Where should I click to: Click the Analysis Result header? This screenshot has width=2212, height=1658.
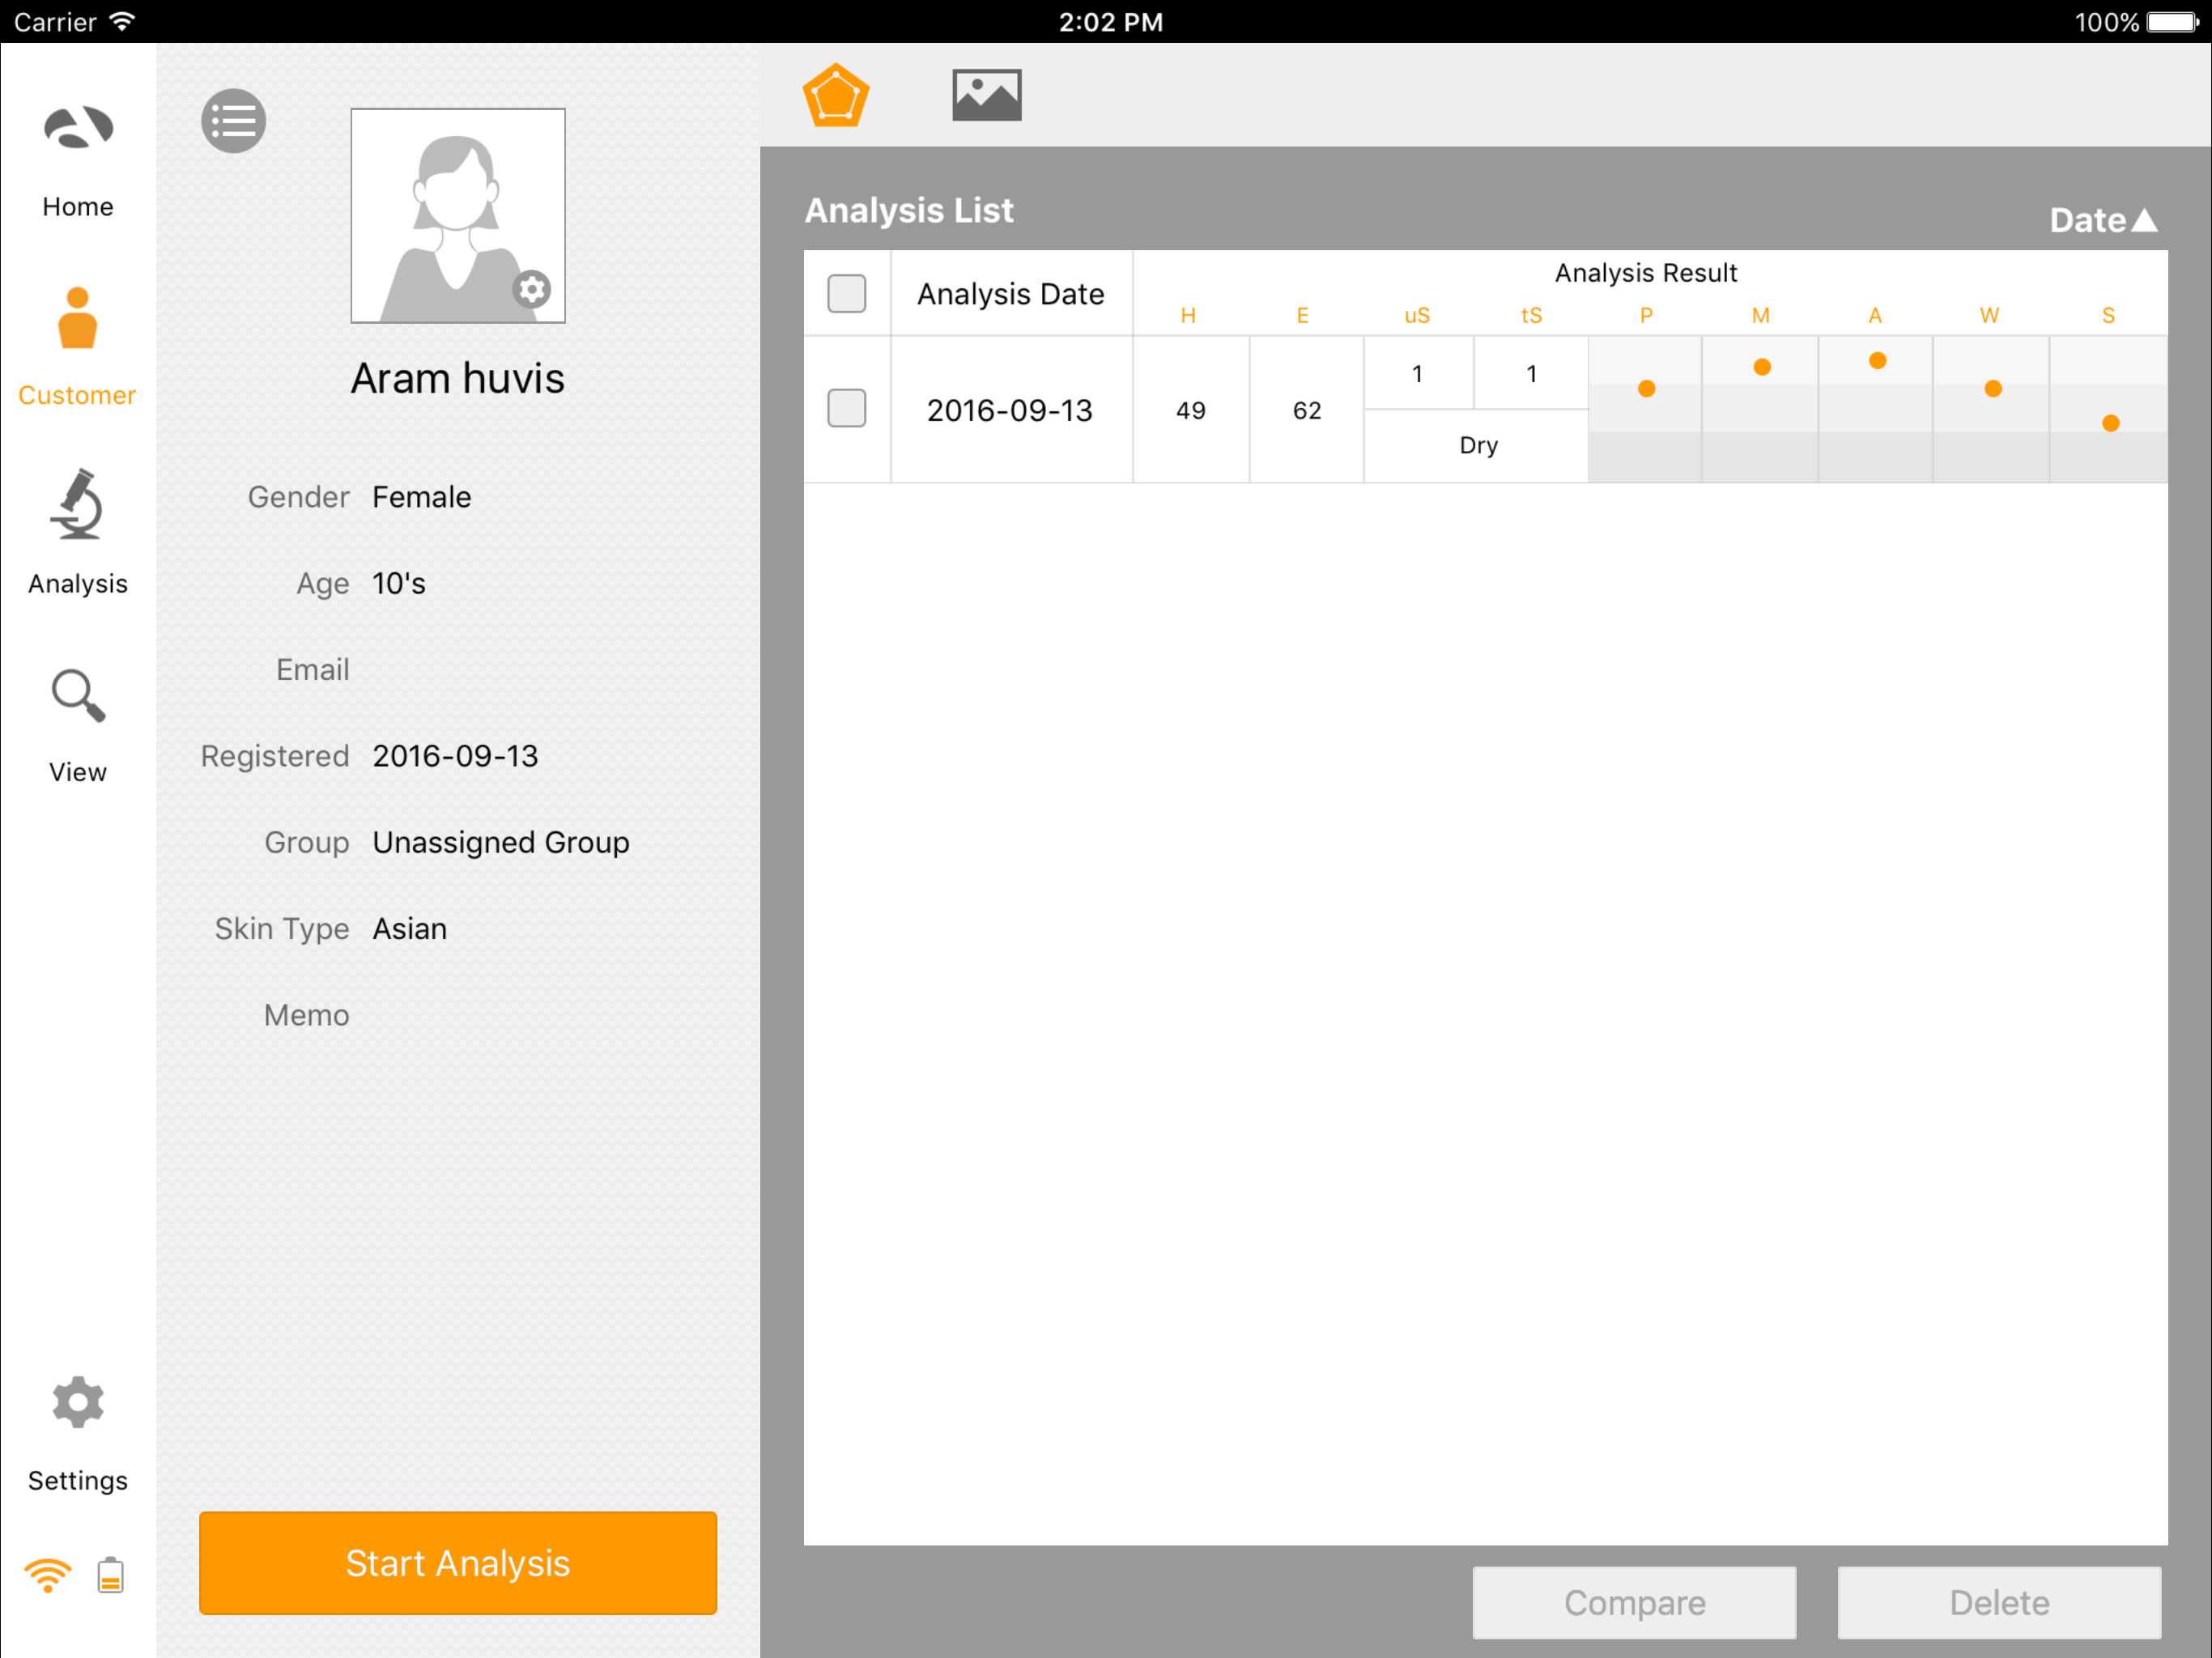[x=1645, y=273]
